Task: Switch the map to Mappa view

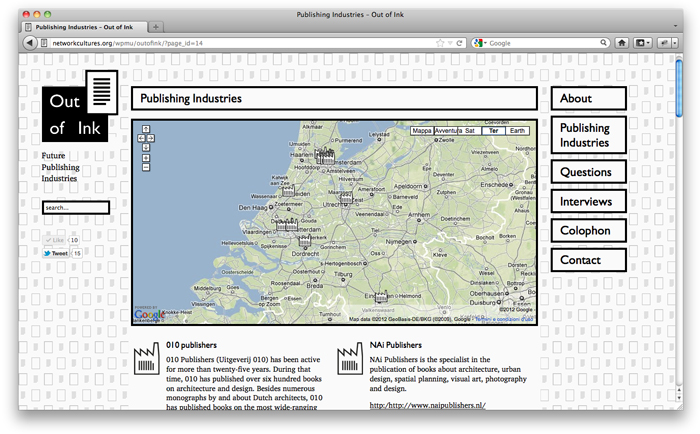Action: [x=423, y=131]
